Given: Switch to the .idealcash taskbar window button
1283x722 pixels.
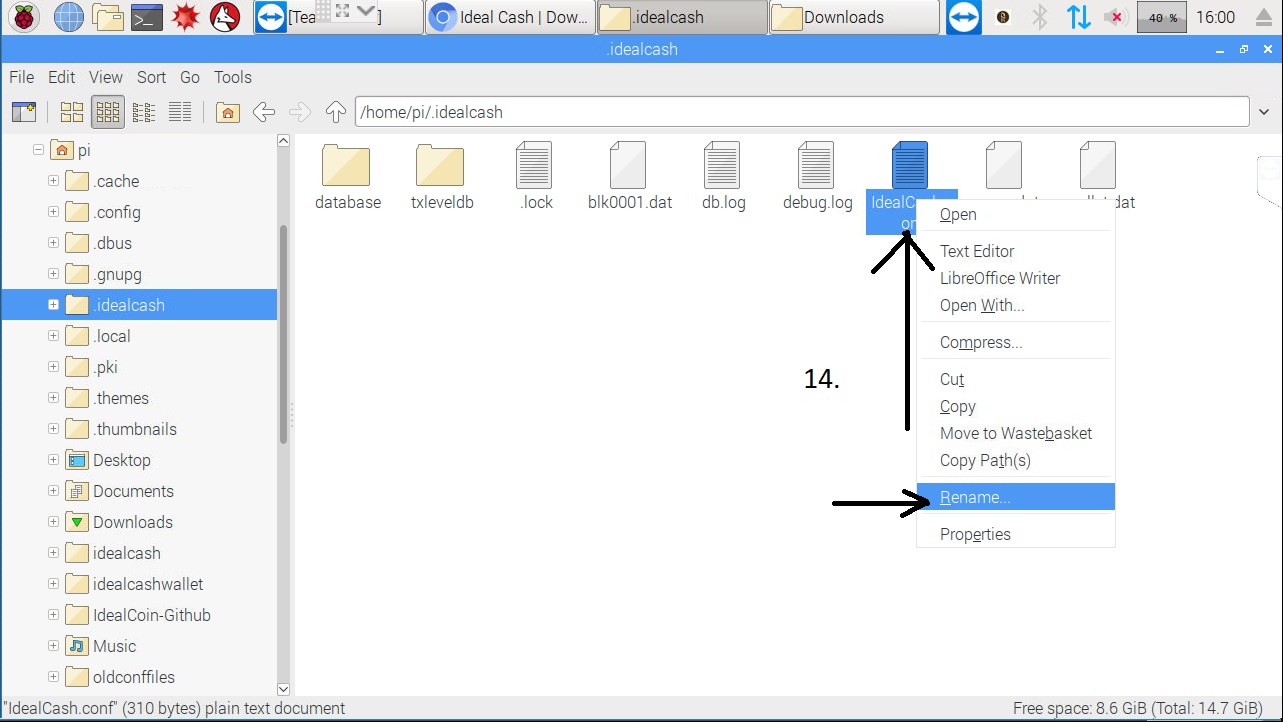Looking at the screenshot, I should [682, 17].
